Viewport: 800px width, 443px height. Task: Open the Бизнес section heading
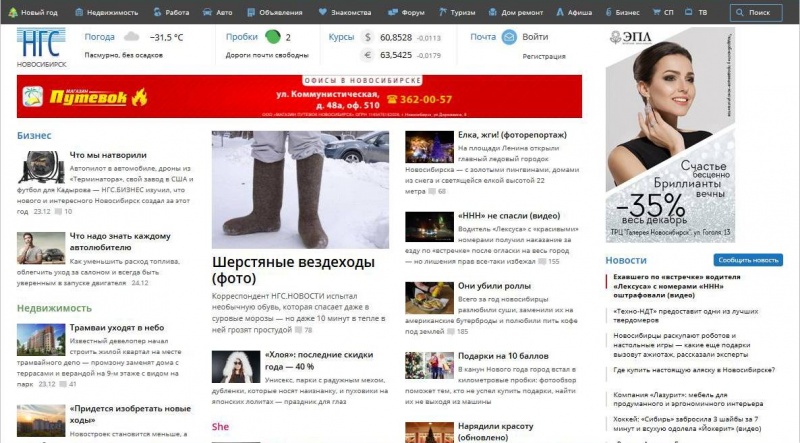click(33, 135)
